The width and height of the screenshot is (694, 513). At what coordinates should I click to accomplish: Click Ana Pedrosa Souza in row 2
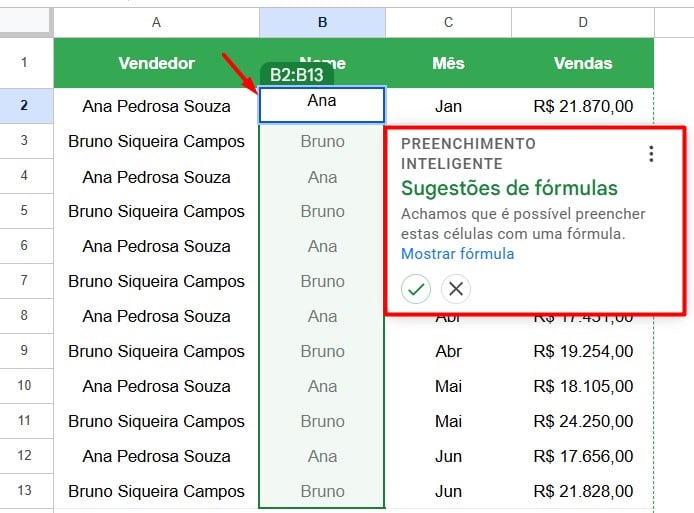[156, 106]
